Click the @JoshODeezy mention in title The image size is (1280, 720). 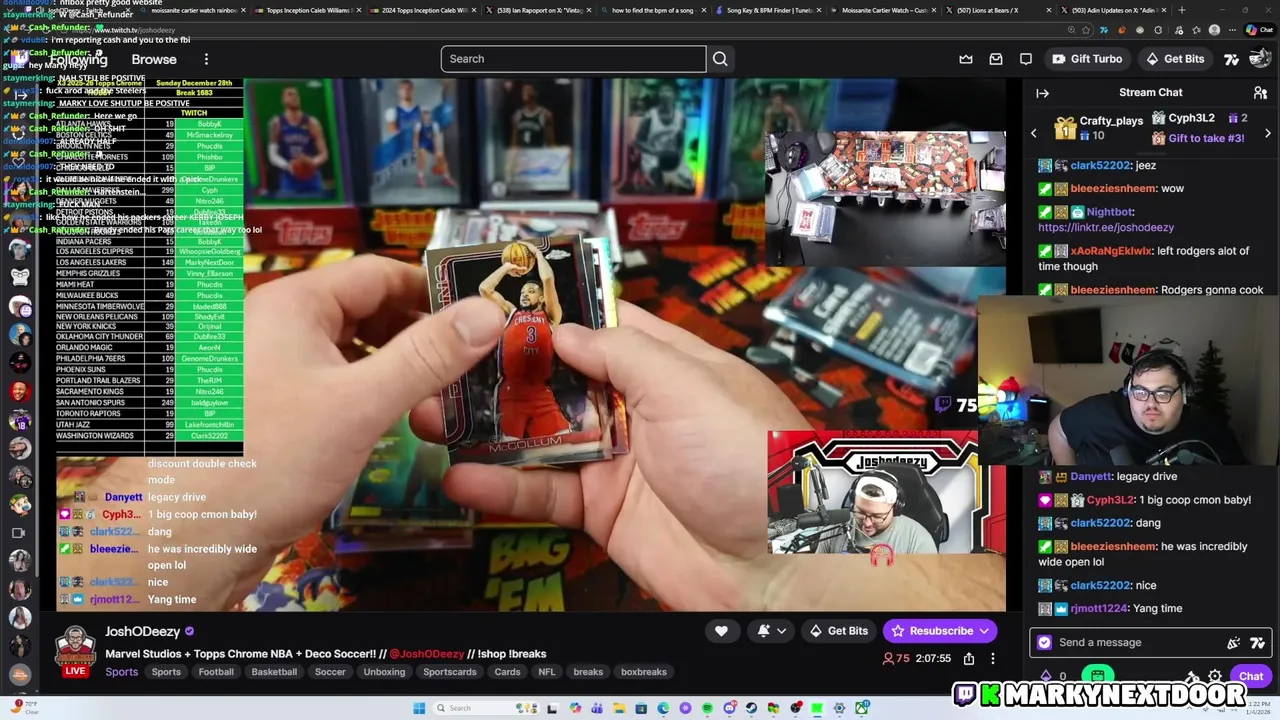(x=427, y=654)
